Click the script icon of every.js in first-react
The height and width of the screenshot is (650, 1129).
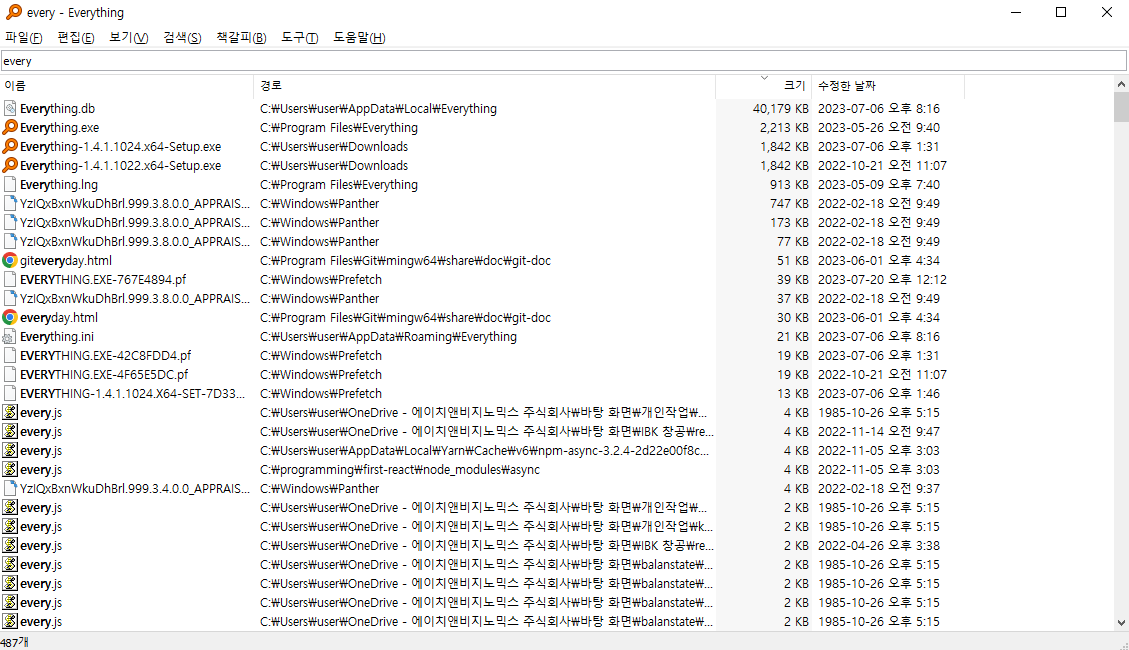pyautogui.click(x=9, y=469)
